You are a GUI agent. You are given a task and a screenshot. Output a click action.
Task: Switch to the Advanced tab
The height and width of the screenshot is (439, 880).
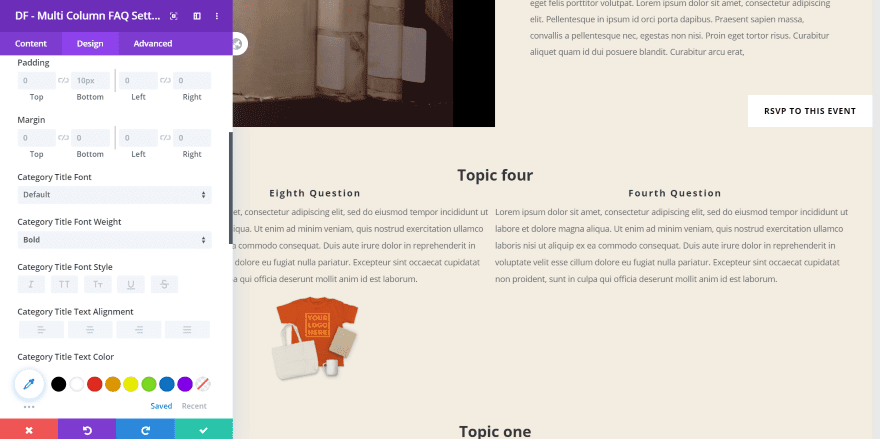coord(153,43)
